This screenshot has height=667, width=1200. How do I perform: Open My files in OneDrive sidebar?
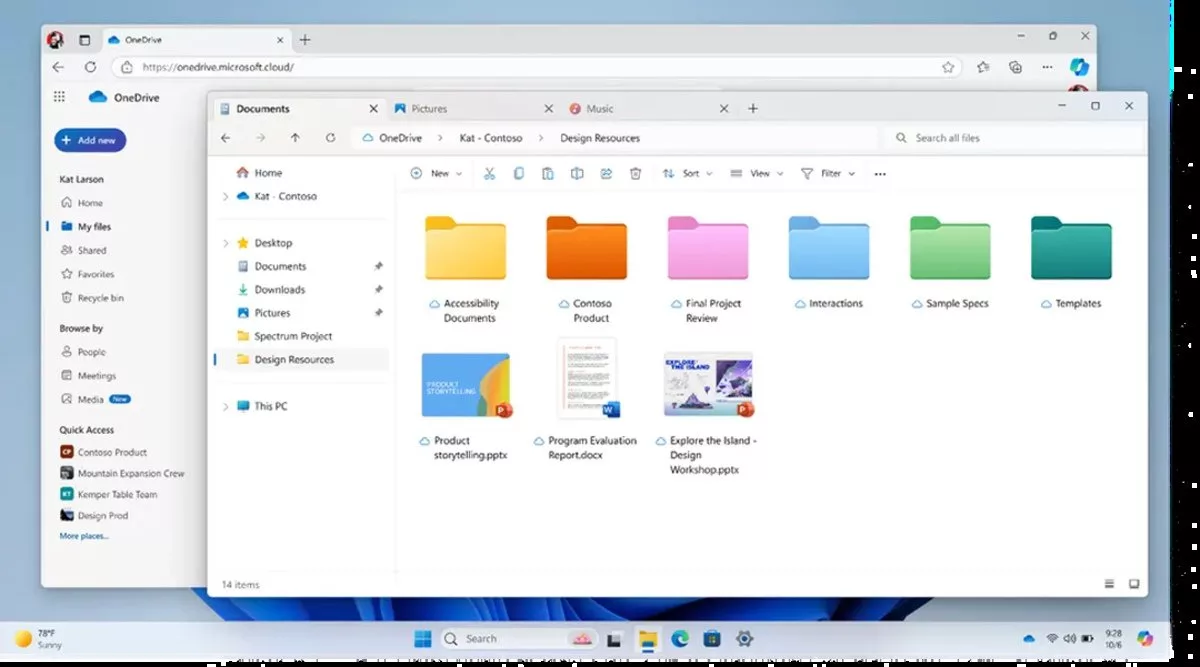pyautogui.click(x=86, y=227)
